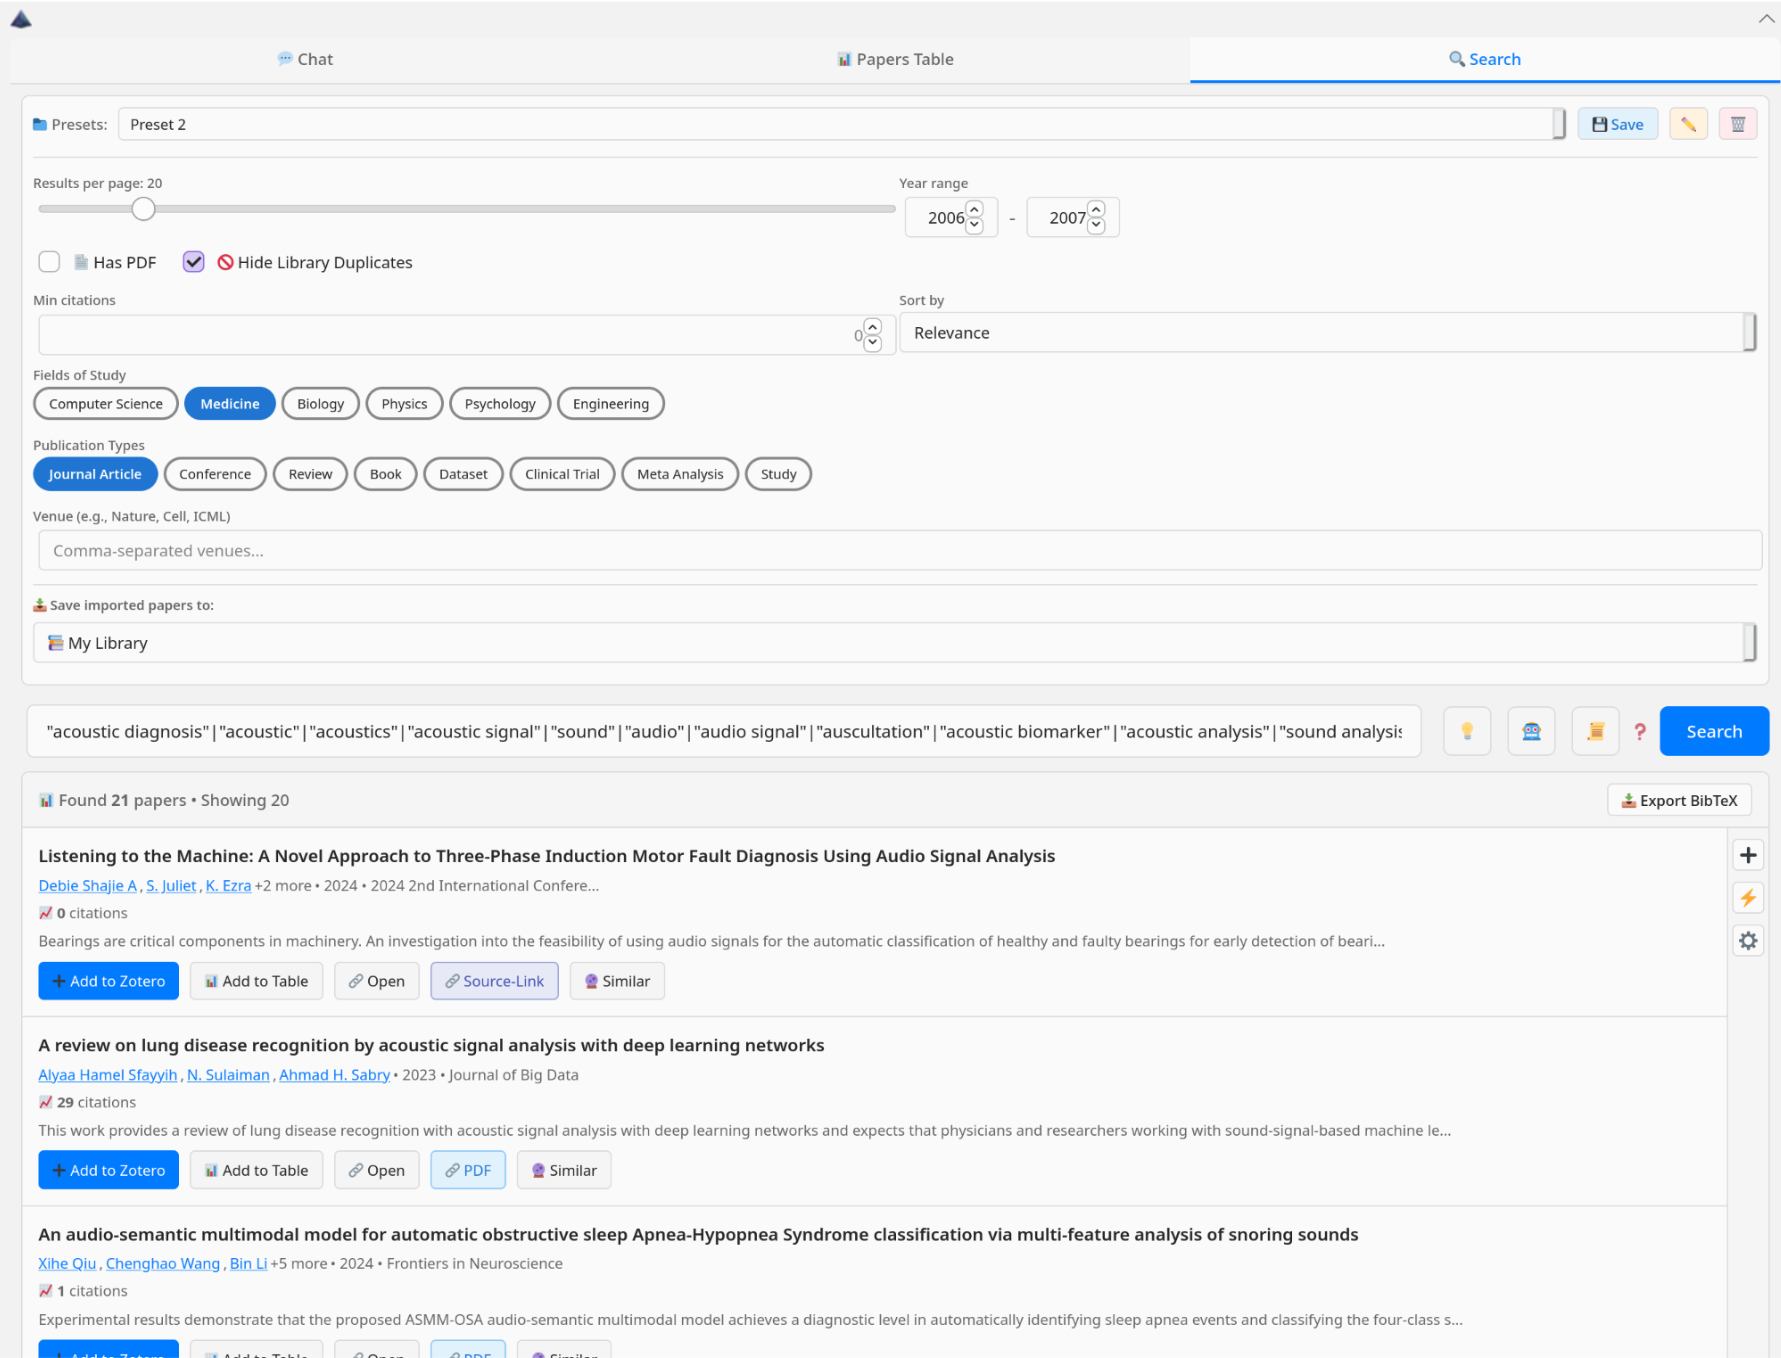Click the lightbulb icon beside search box
This screenshot has height=1358, width=1781.
click(x=1467, y=731)
